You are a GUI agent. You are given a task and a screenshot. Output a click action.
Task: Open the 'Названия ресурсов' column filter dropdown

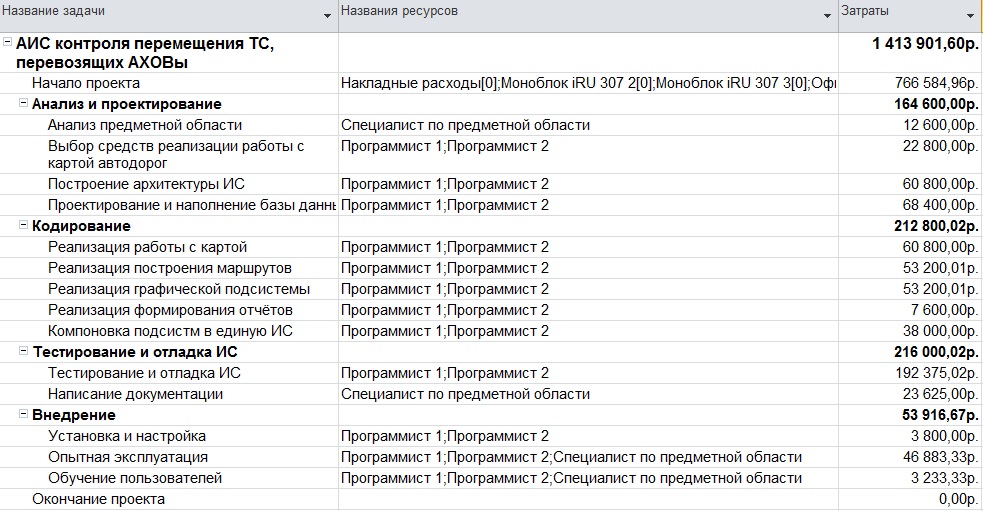pos(827,16)
